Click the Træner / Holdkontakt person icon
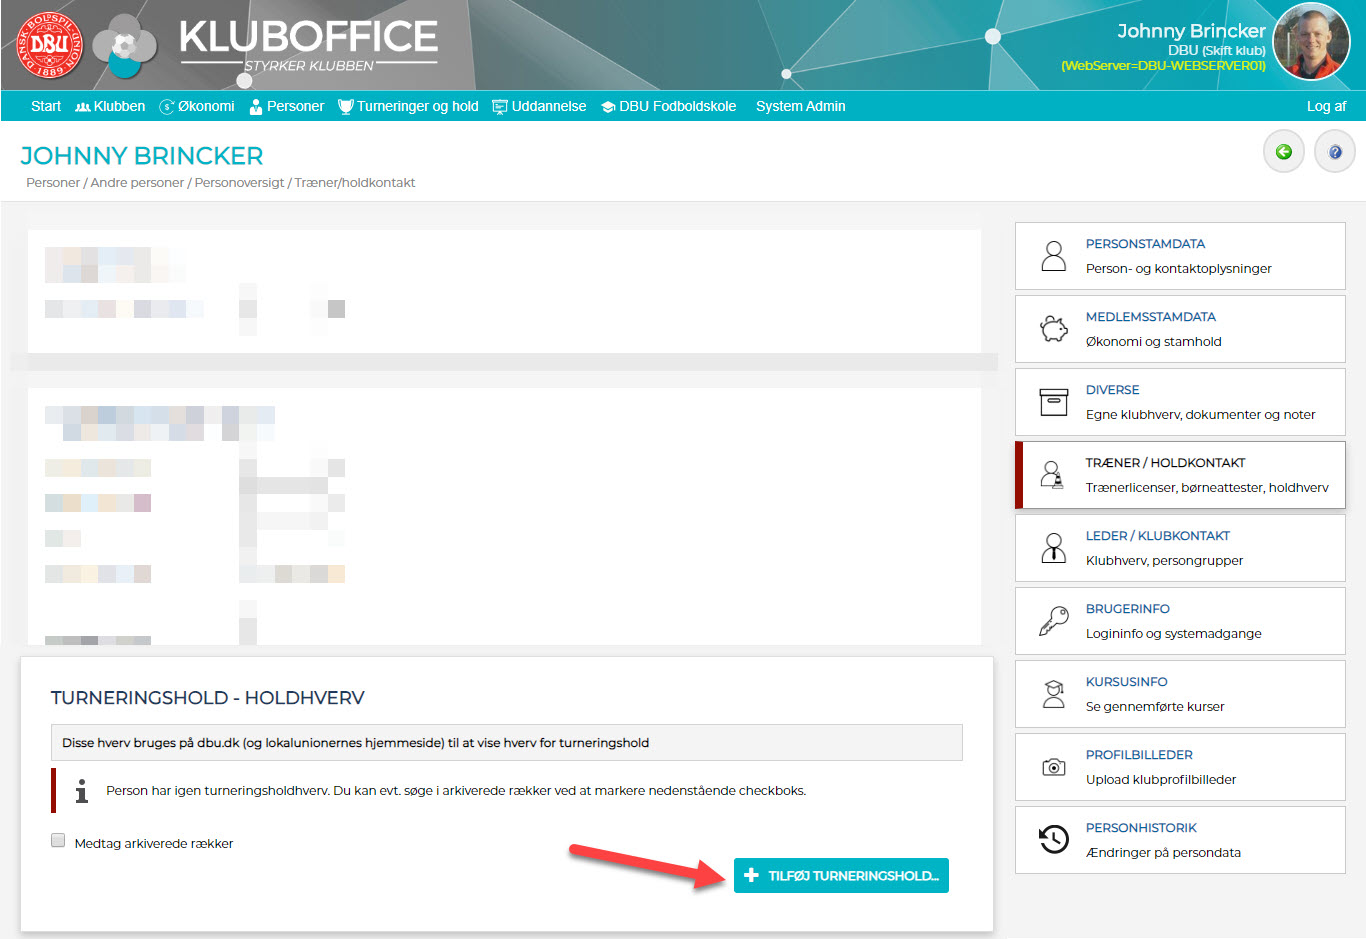The image size is (1366, 939). 1052,475
